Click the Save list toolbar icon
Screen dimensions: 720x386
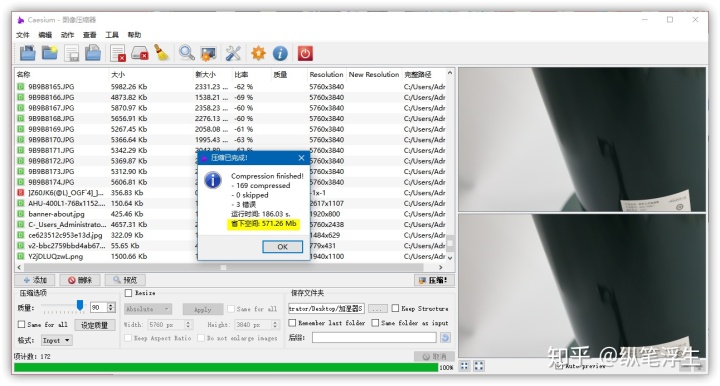(x=72, y=53)
